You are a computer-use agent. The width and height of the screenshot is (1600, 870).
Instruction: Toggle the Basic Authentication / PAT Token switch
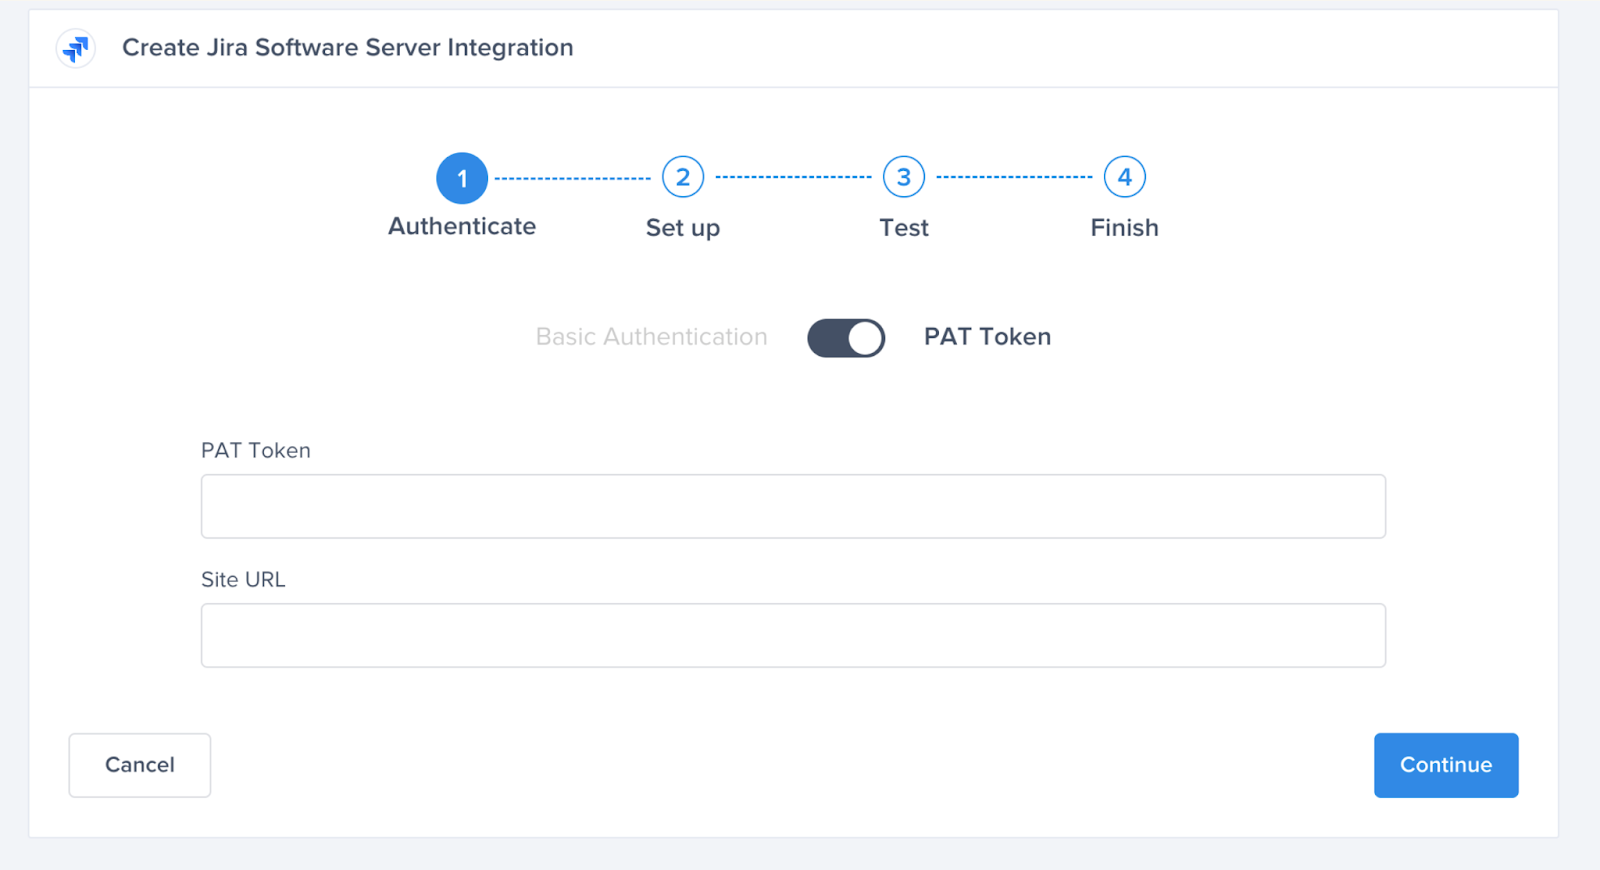[x=846, y=338]
